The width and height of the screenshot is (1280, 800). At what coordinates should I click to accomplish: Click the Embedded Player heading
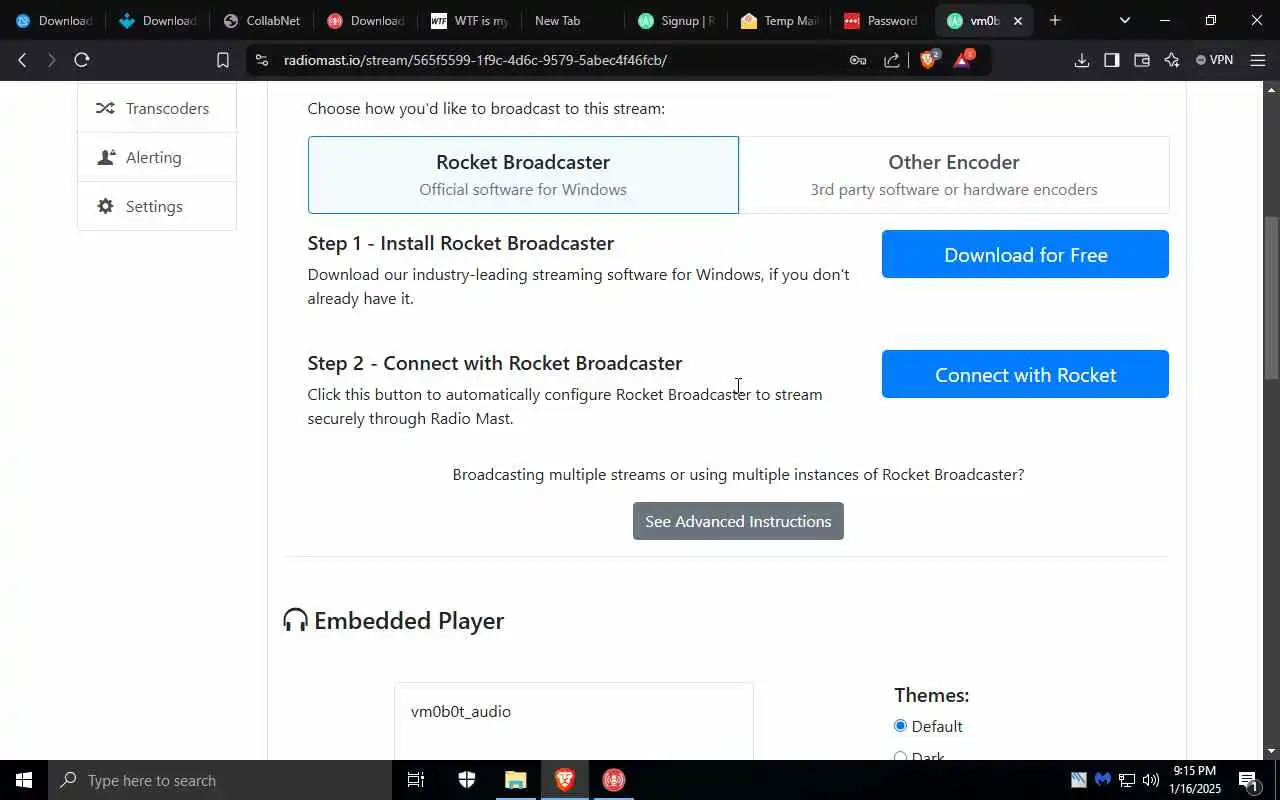[409, 620]
